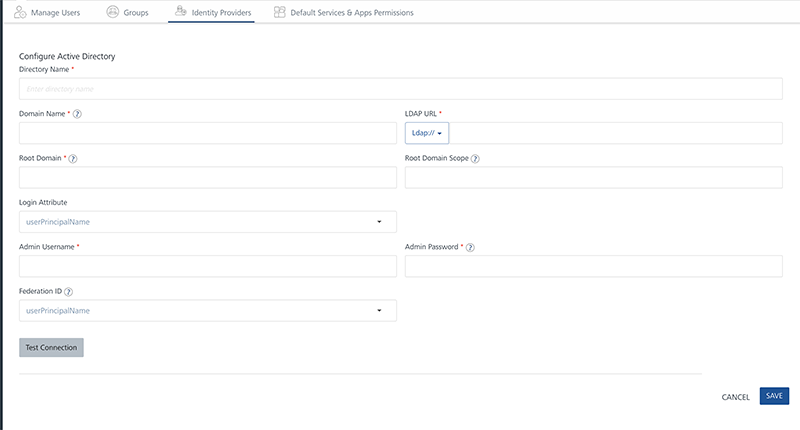Open Default Services & Apps Permissions tab
Screen dimensions: 800x430
coord(351,12)
